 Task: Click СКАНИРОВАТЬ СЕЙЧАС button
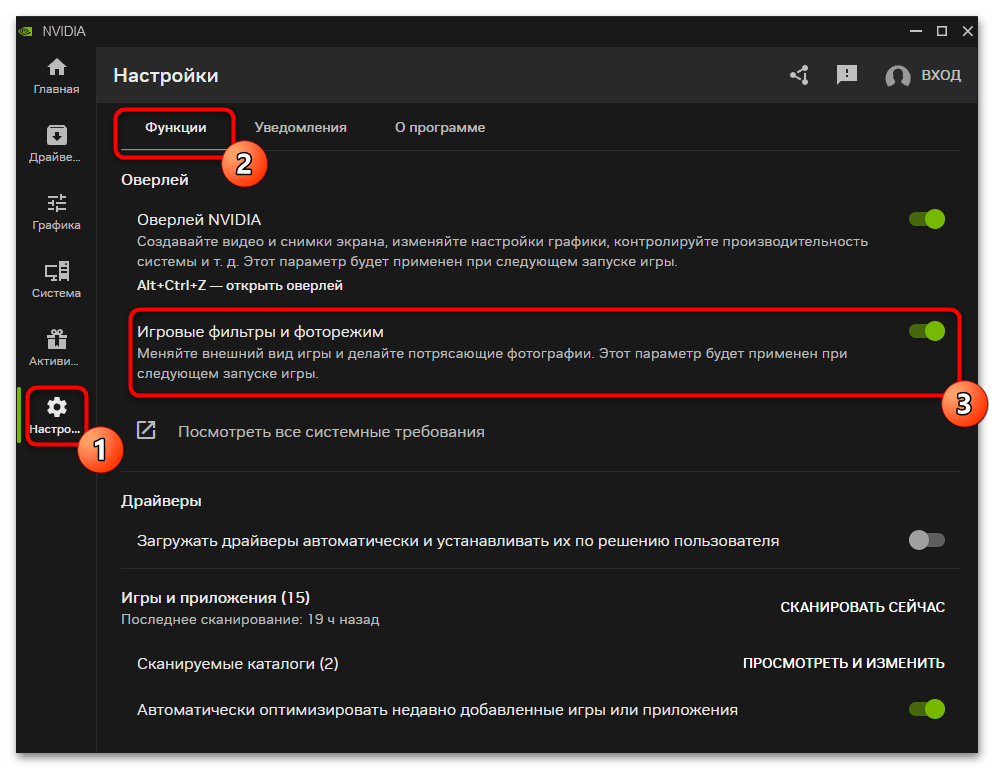pyautogui.click(x=862, y=607)
